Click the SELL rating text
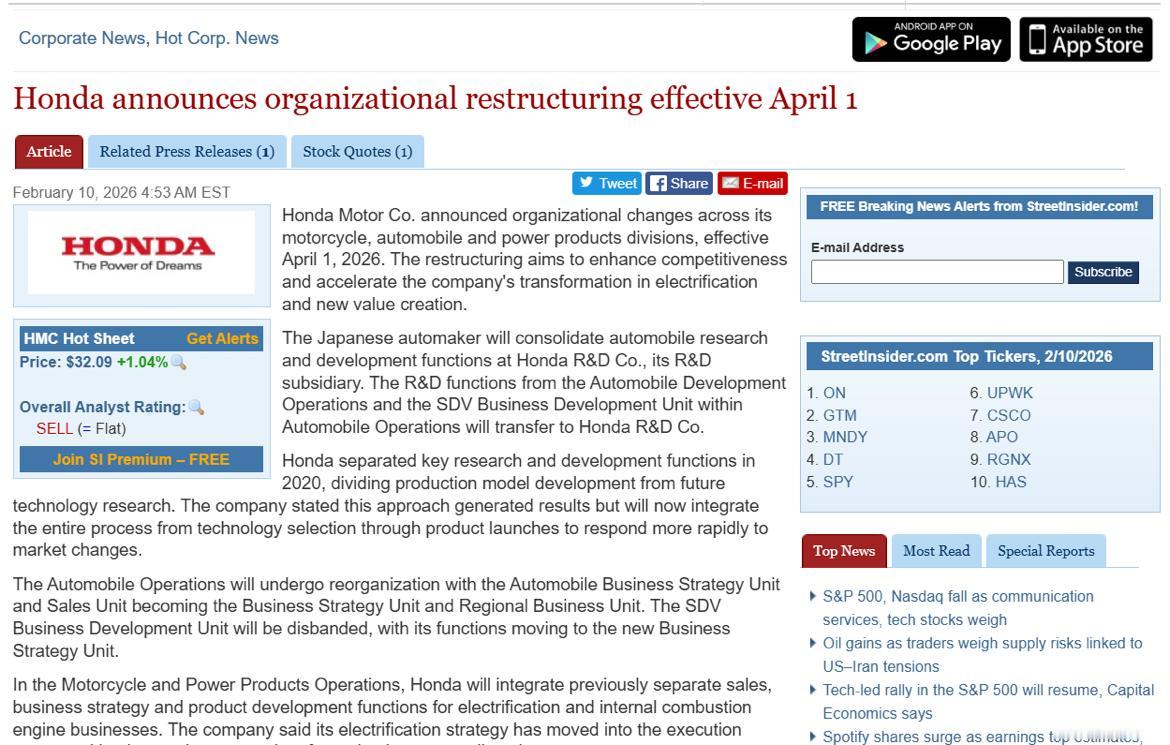Image resolution: width=1170 pixels, height=745 pixels. pyautogui.click(x=54, y=428)
